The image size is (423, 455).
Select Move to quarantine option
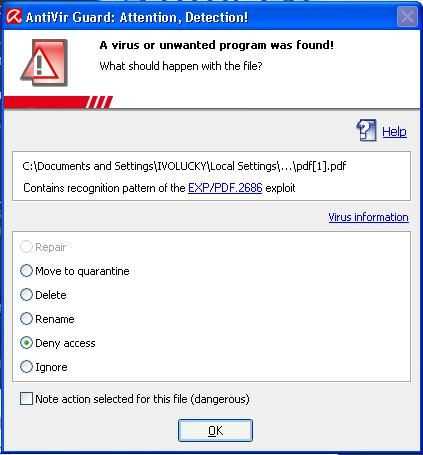(26, 271)
